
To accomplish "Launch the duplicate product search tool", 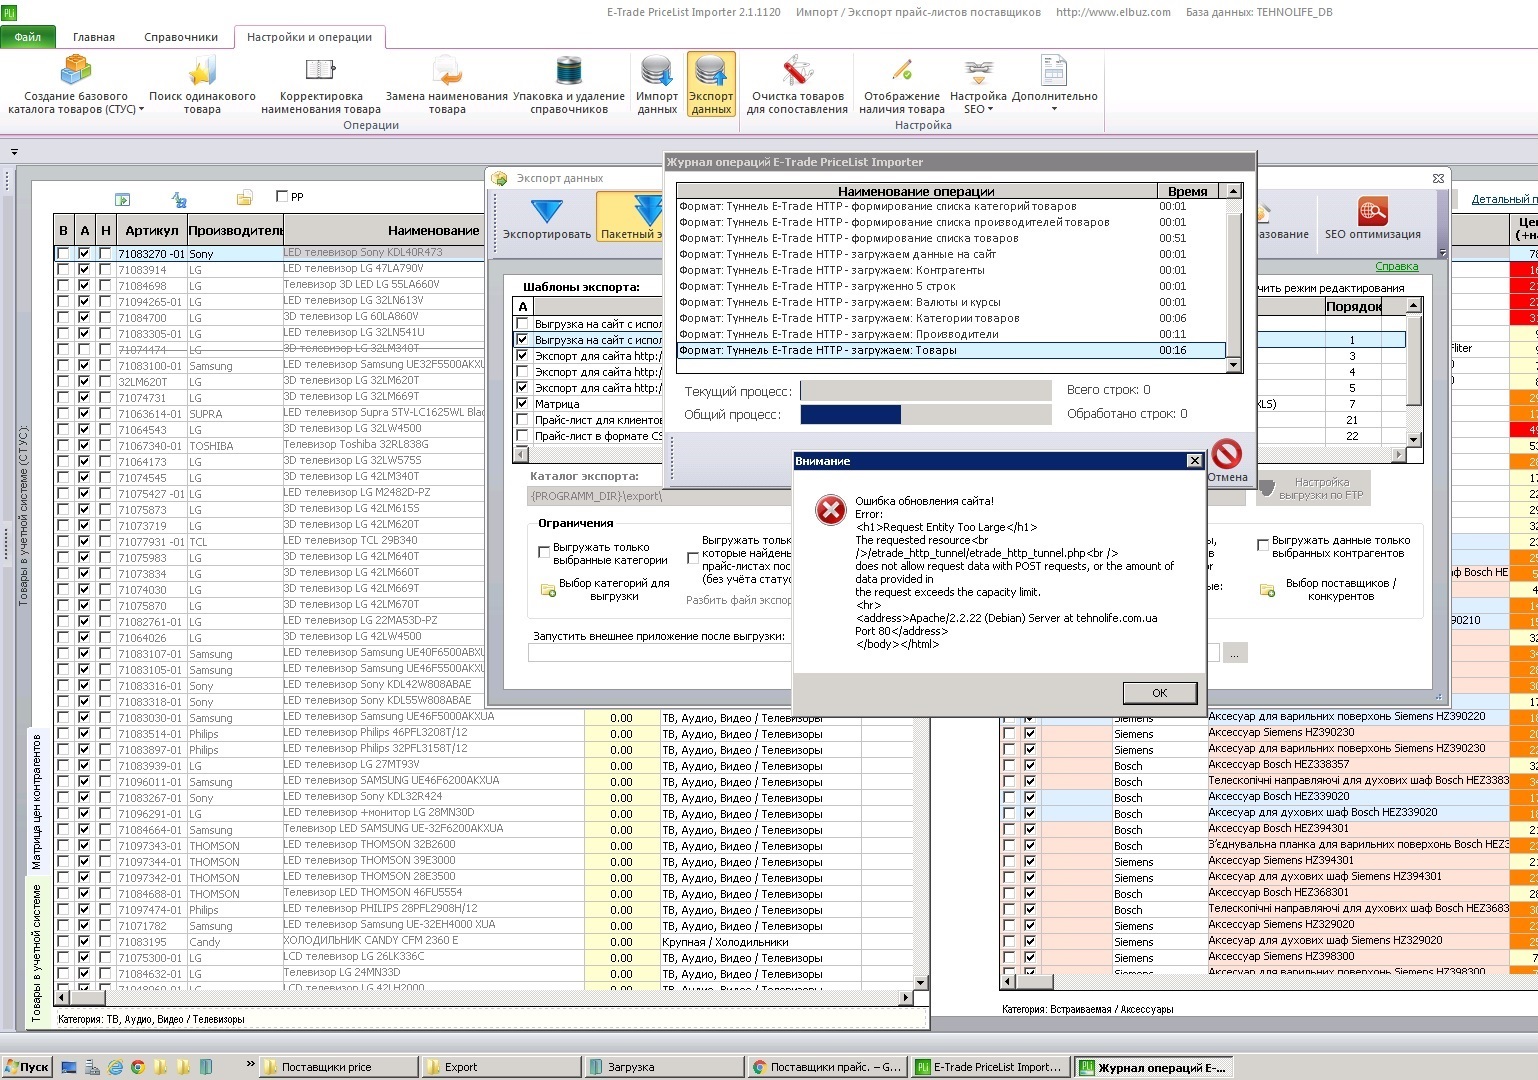I will pyautogui.click(x=202, y=85).
